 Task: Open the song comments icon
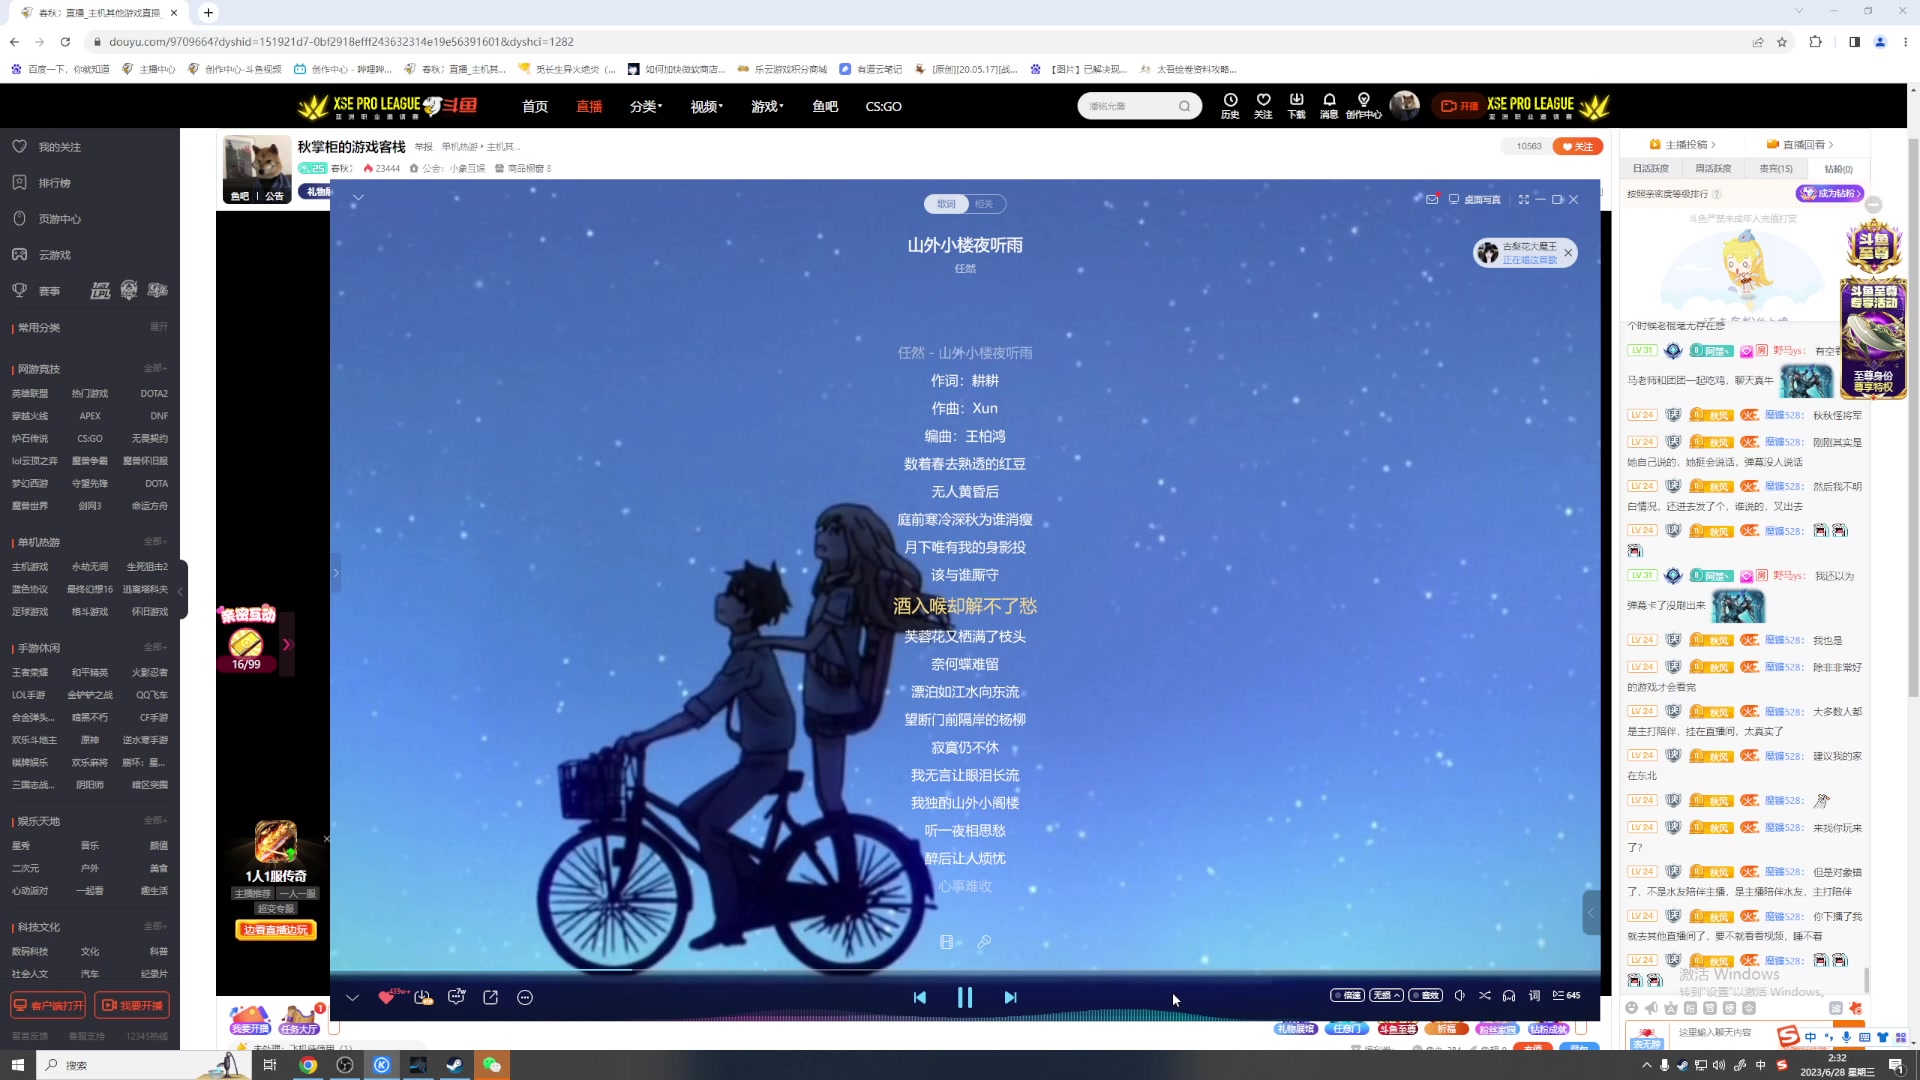[x=457, y=997]
